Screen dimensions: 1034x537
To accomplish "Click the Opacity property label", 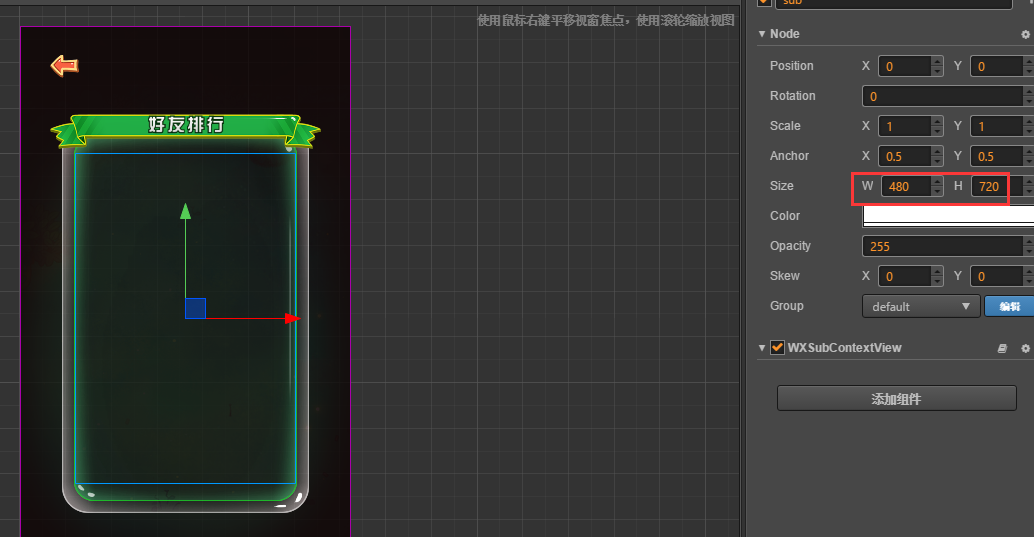I will click(x=790, y=245).
